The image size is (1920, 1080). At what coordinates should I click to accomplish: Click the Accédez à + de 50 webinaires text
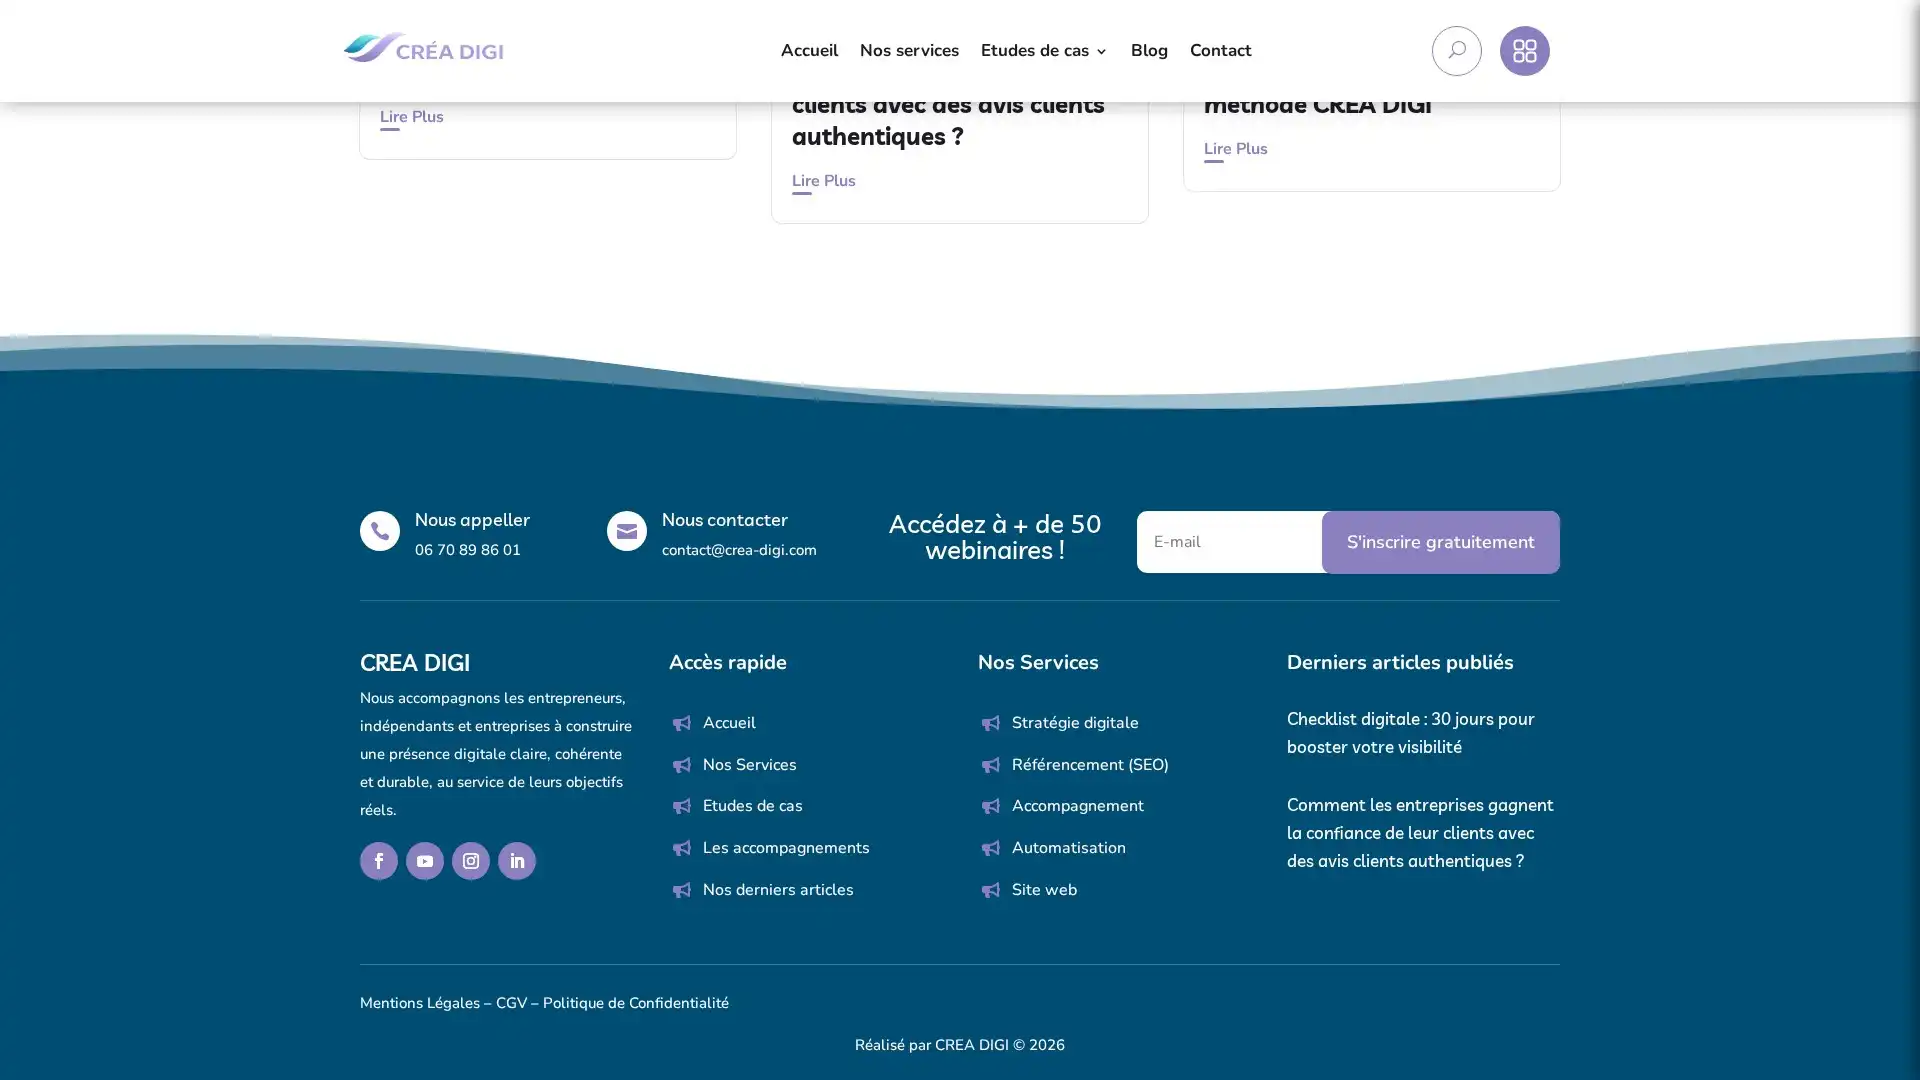[x=994, y=538]
